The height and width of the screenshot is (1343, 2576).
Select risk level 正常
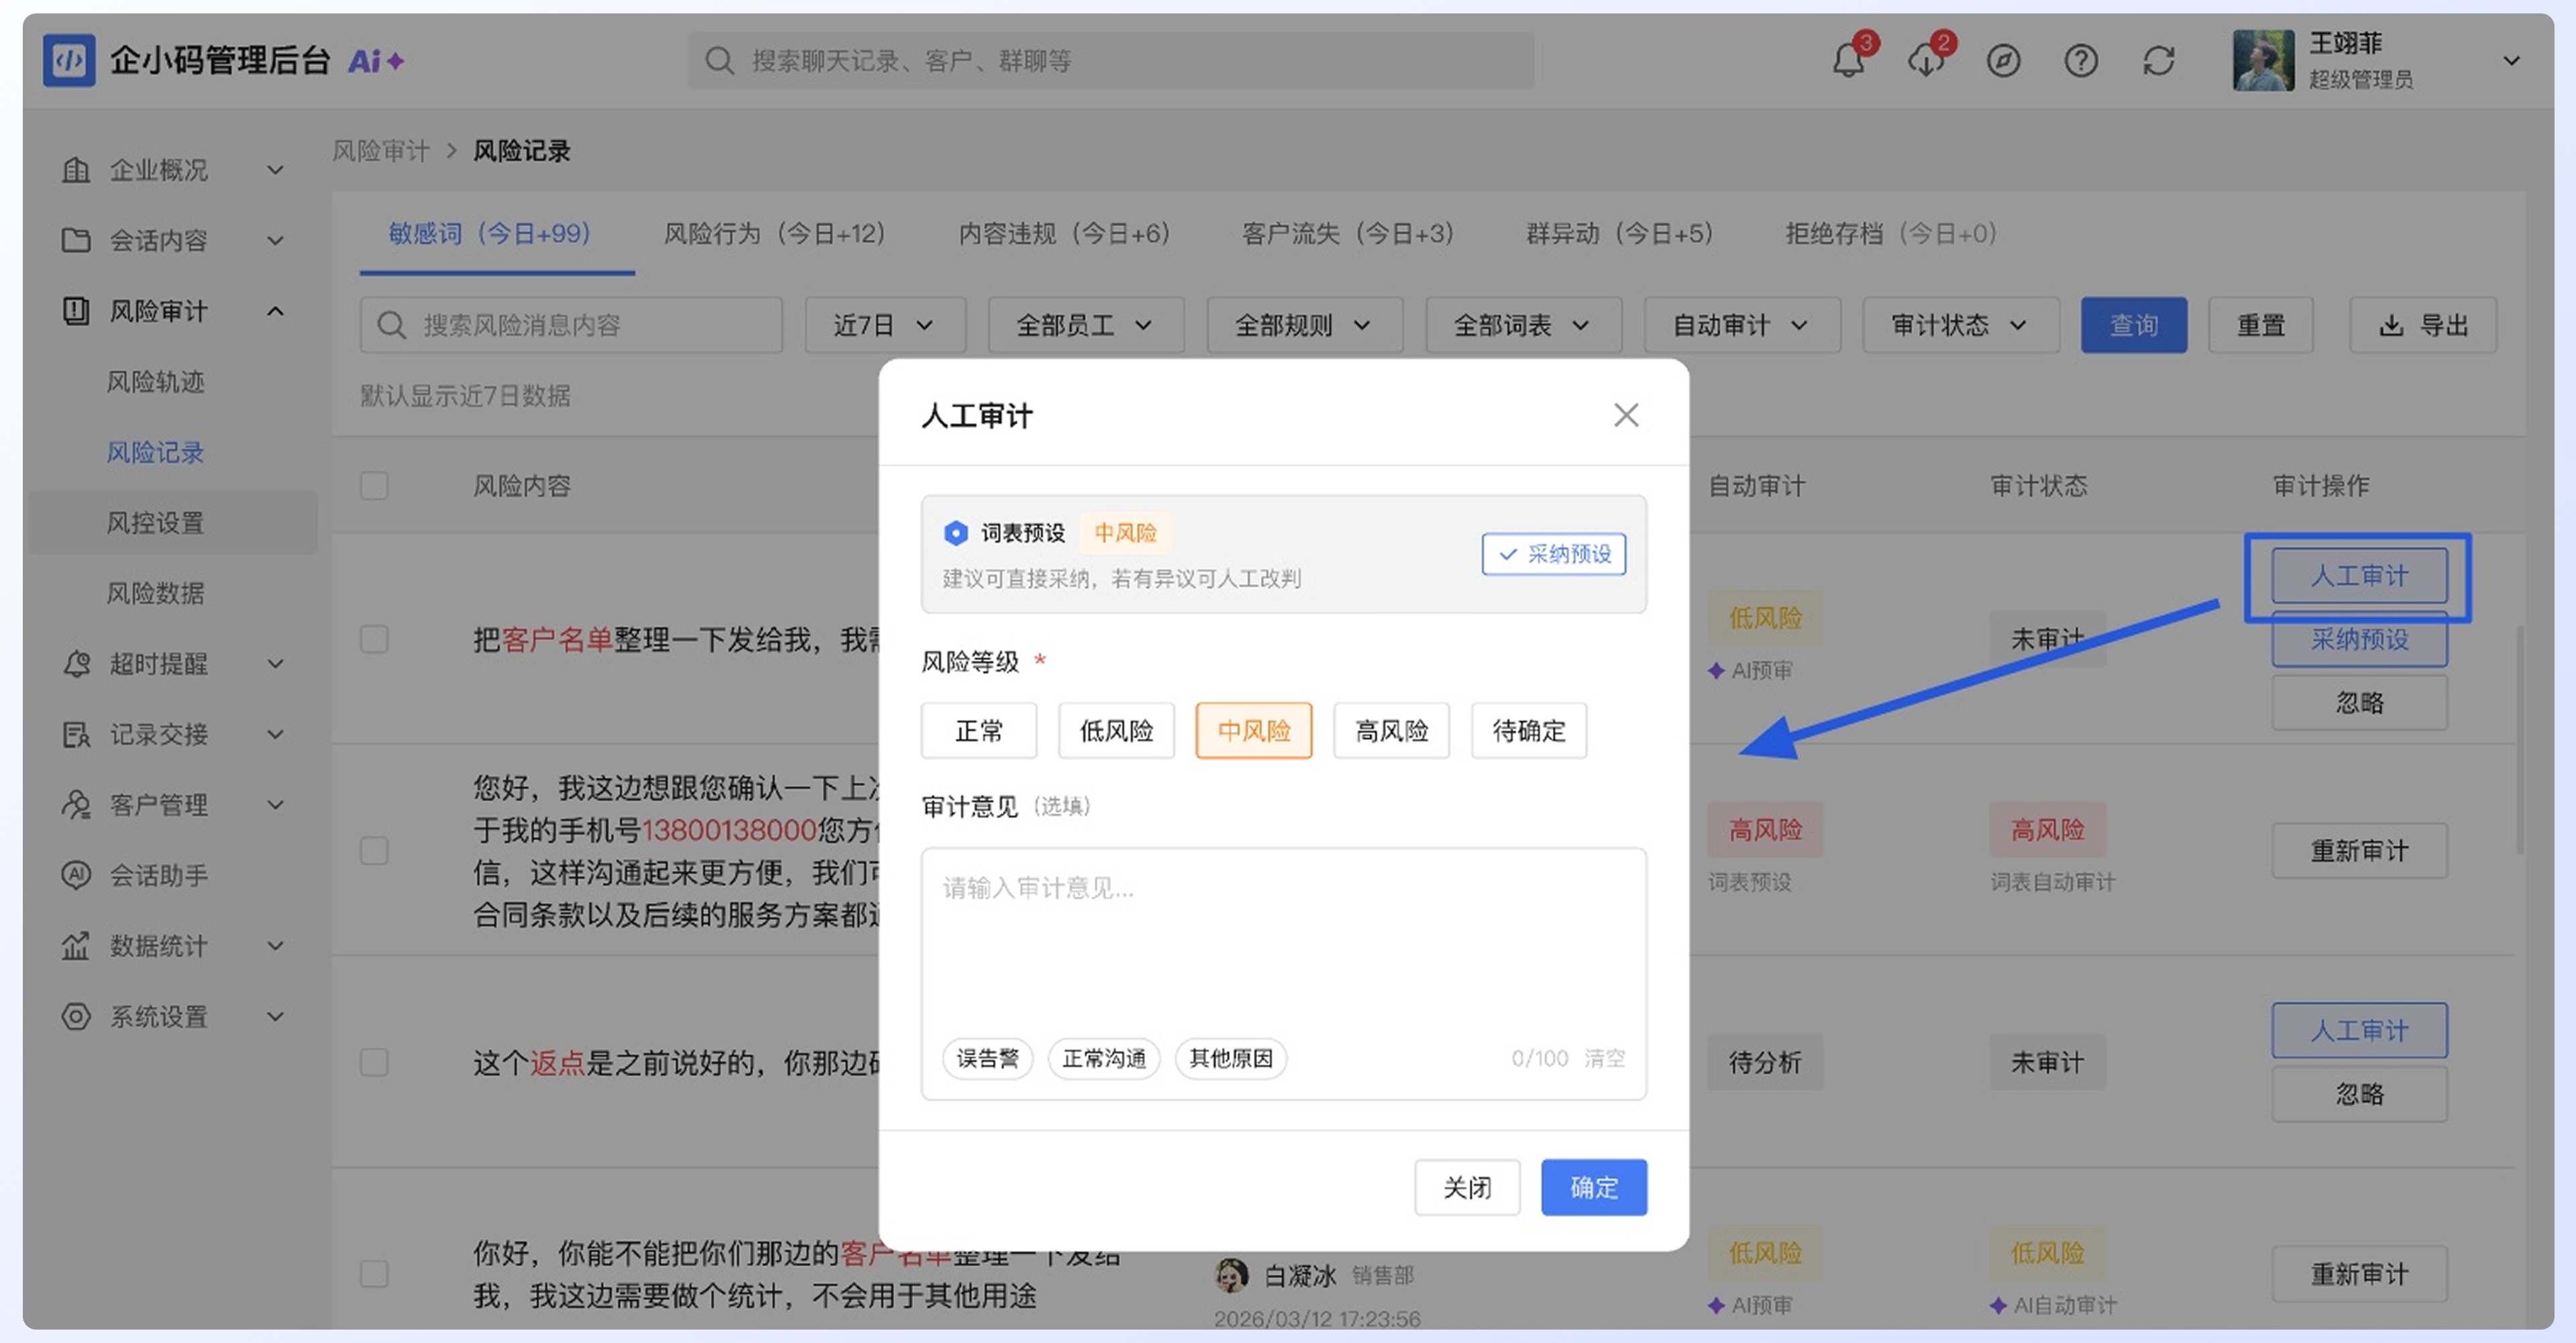(979, 731)
